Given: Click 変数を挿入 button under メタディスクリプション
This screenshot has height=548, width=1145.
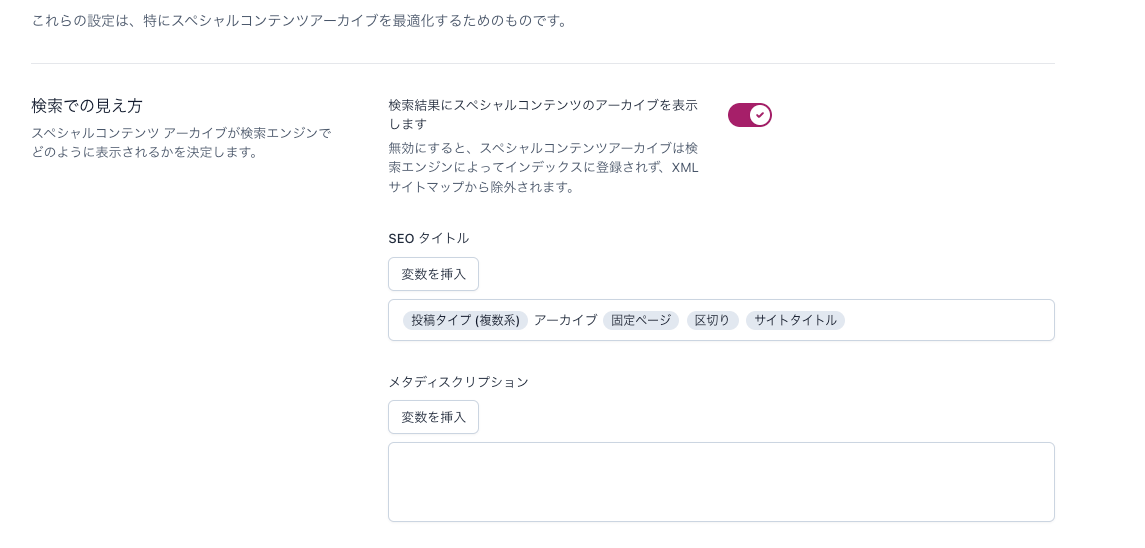Looking at the screenshot, I should point(433,417).
